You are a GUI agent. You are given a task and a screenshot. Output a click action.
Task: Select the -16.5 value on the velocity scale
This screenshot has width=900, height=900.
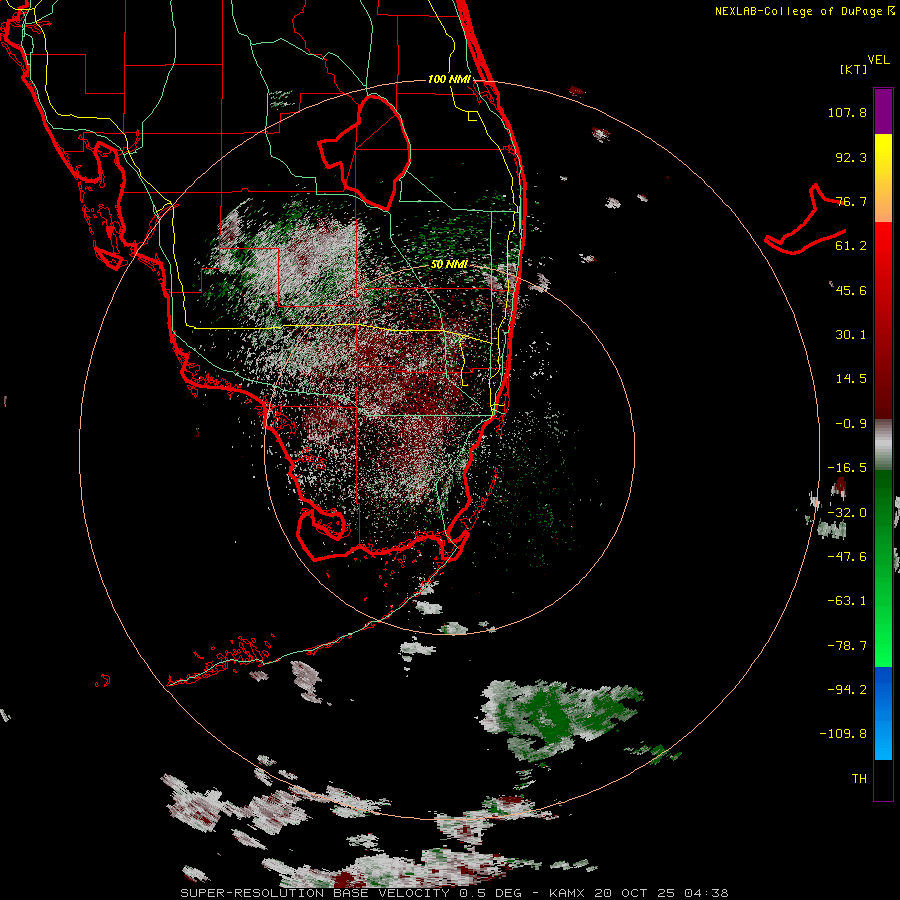click(847, 468)
